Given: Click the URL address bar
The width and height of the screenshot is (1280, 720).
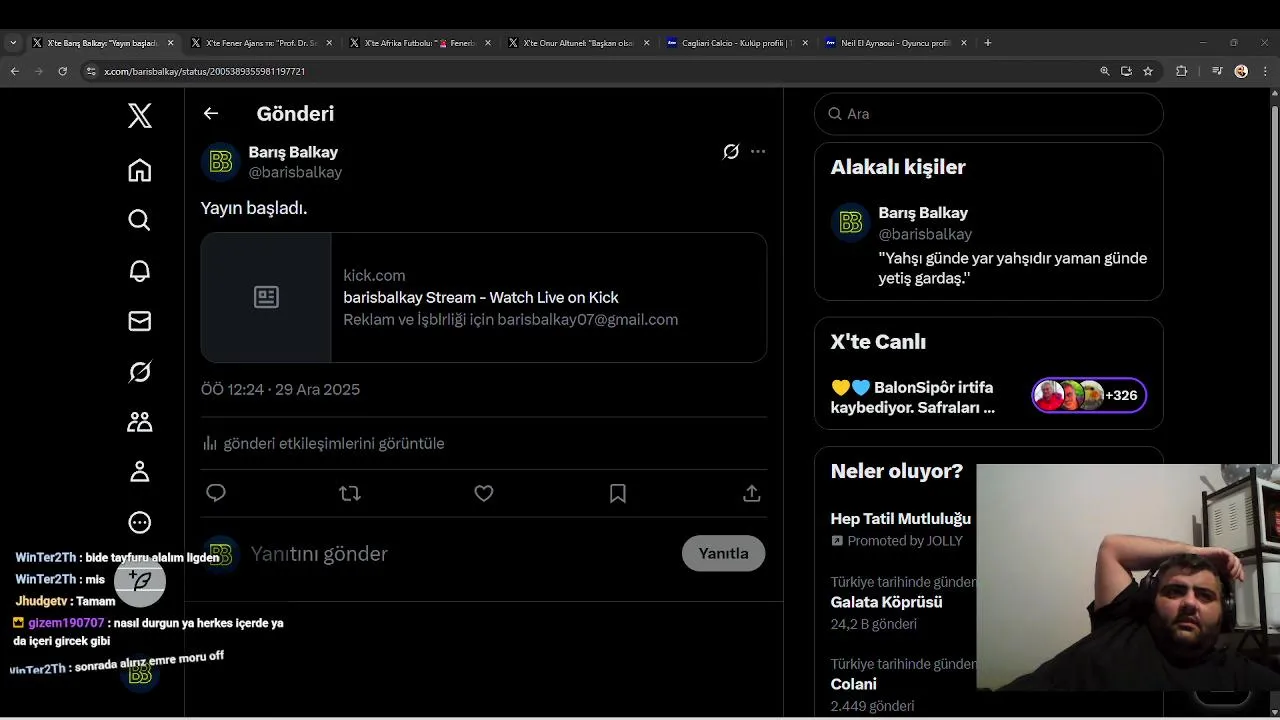Looking at the screenshot, I should point(590,71).
